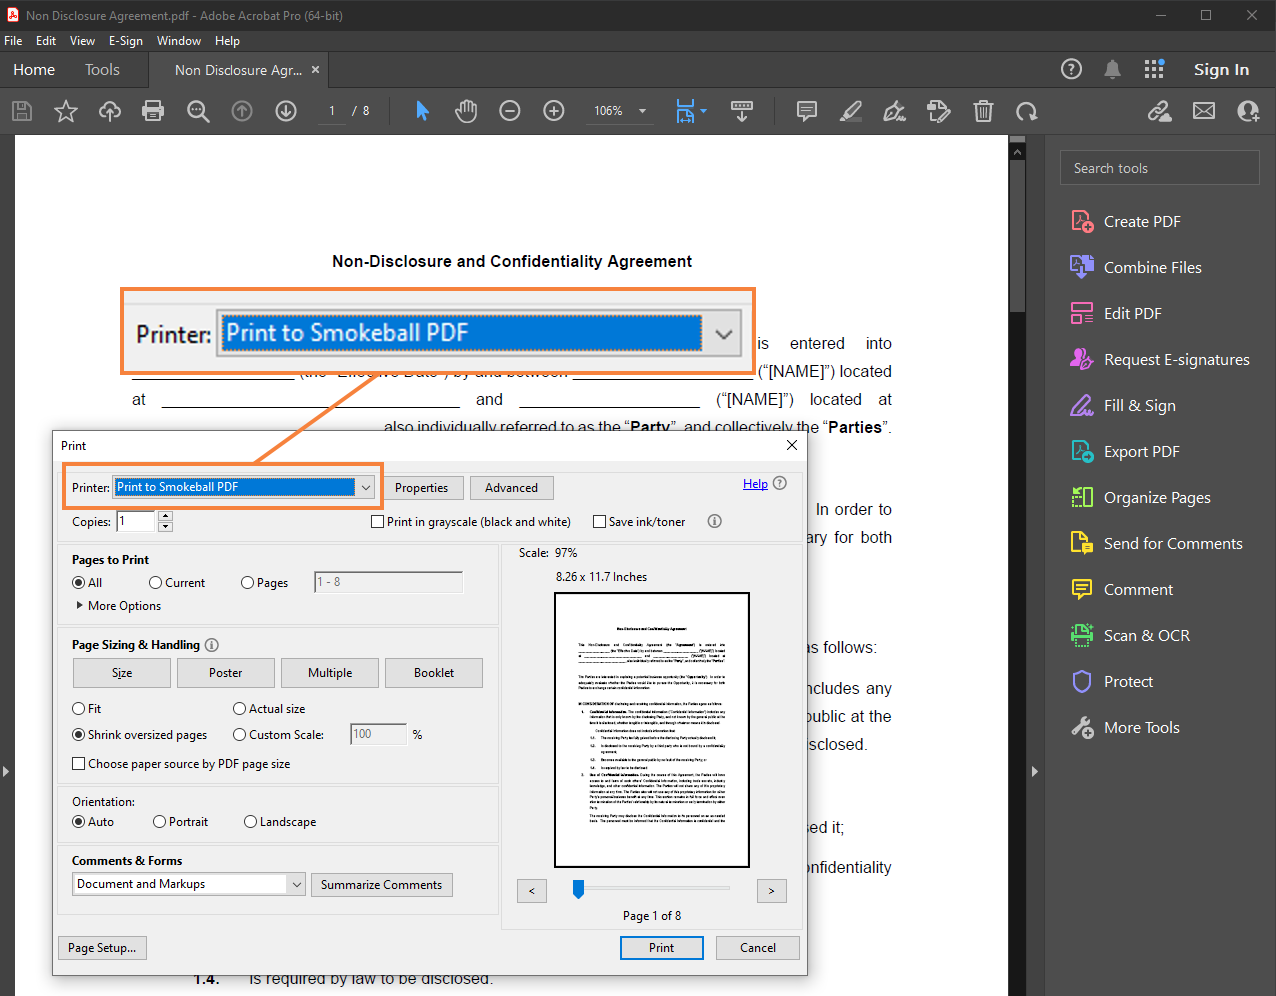Open printer Properties
Image resolution: width=1276 pixels, height=996 pixels.
(422, 488)
